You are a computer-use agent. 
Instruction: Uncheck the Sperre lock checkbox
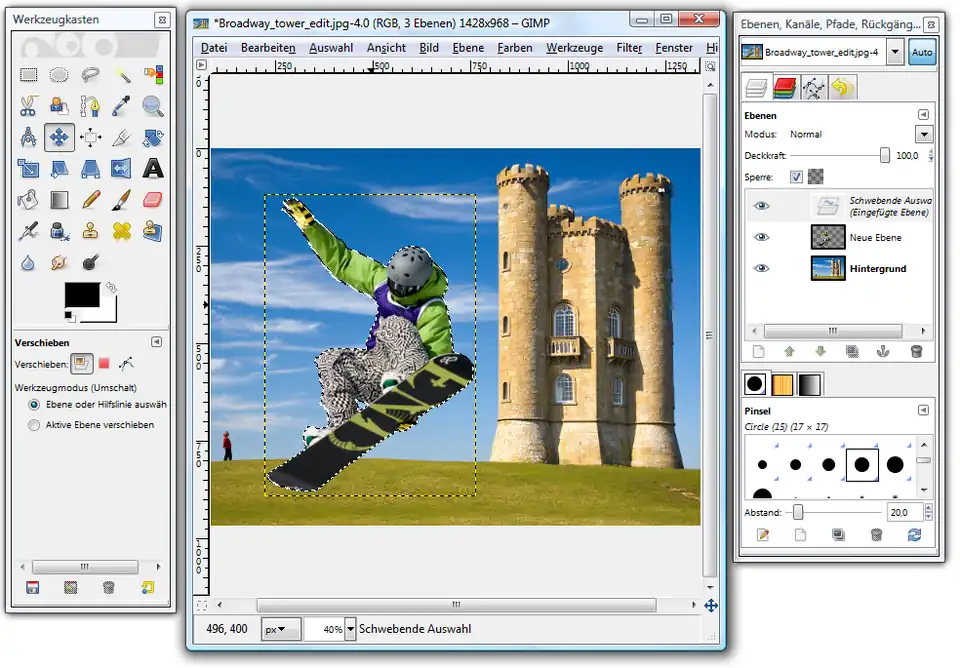click(x=796, y=177)
